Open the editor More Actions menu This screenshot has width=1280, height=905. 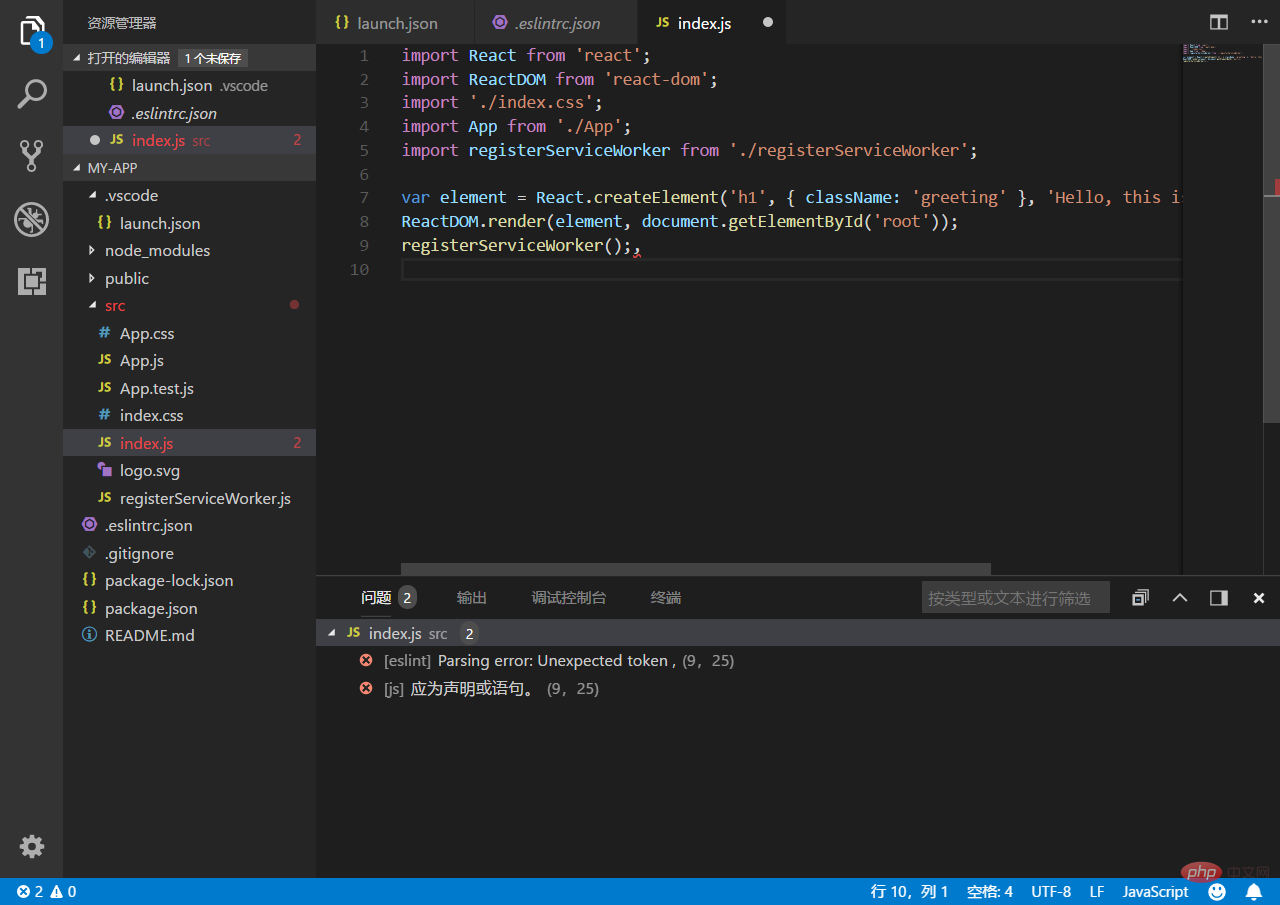[1259, 22]
